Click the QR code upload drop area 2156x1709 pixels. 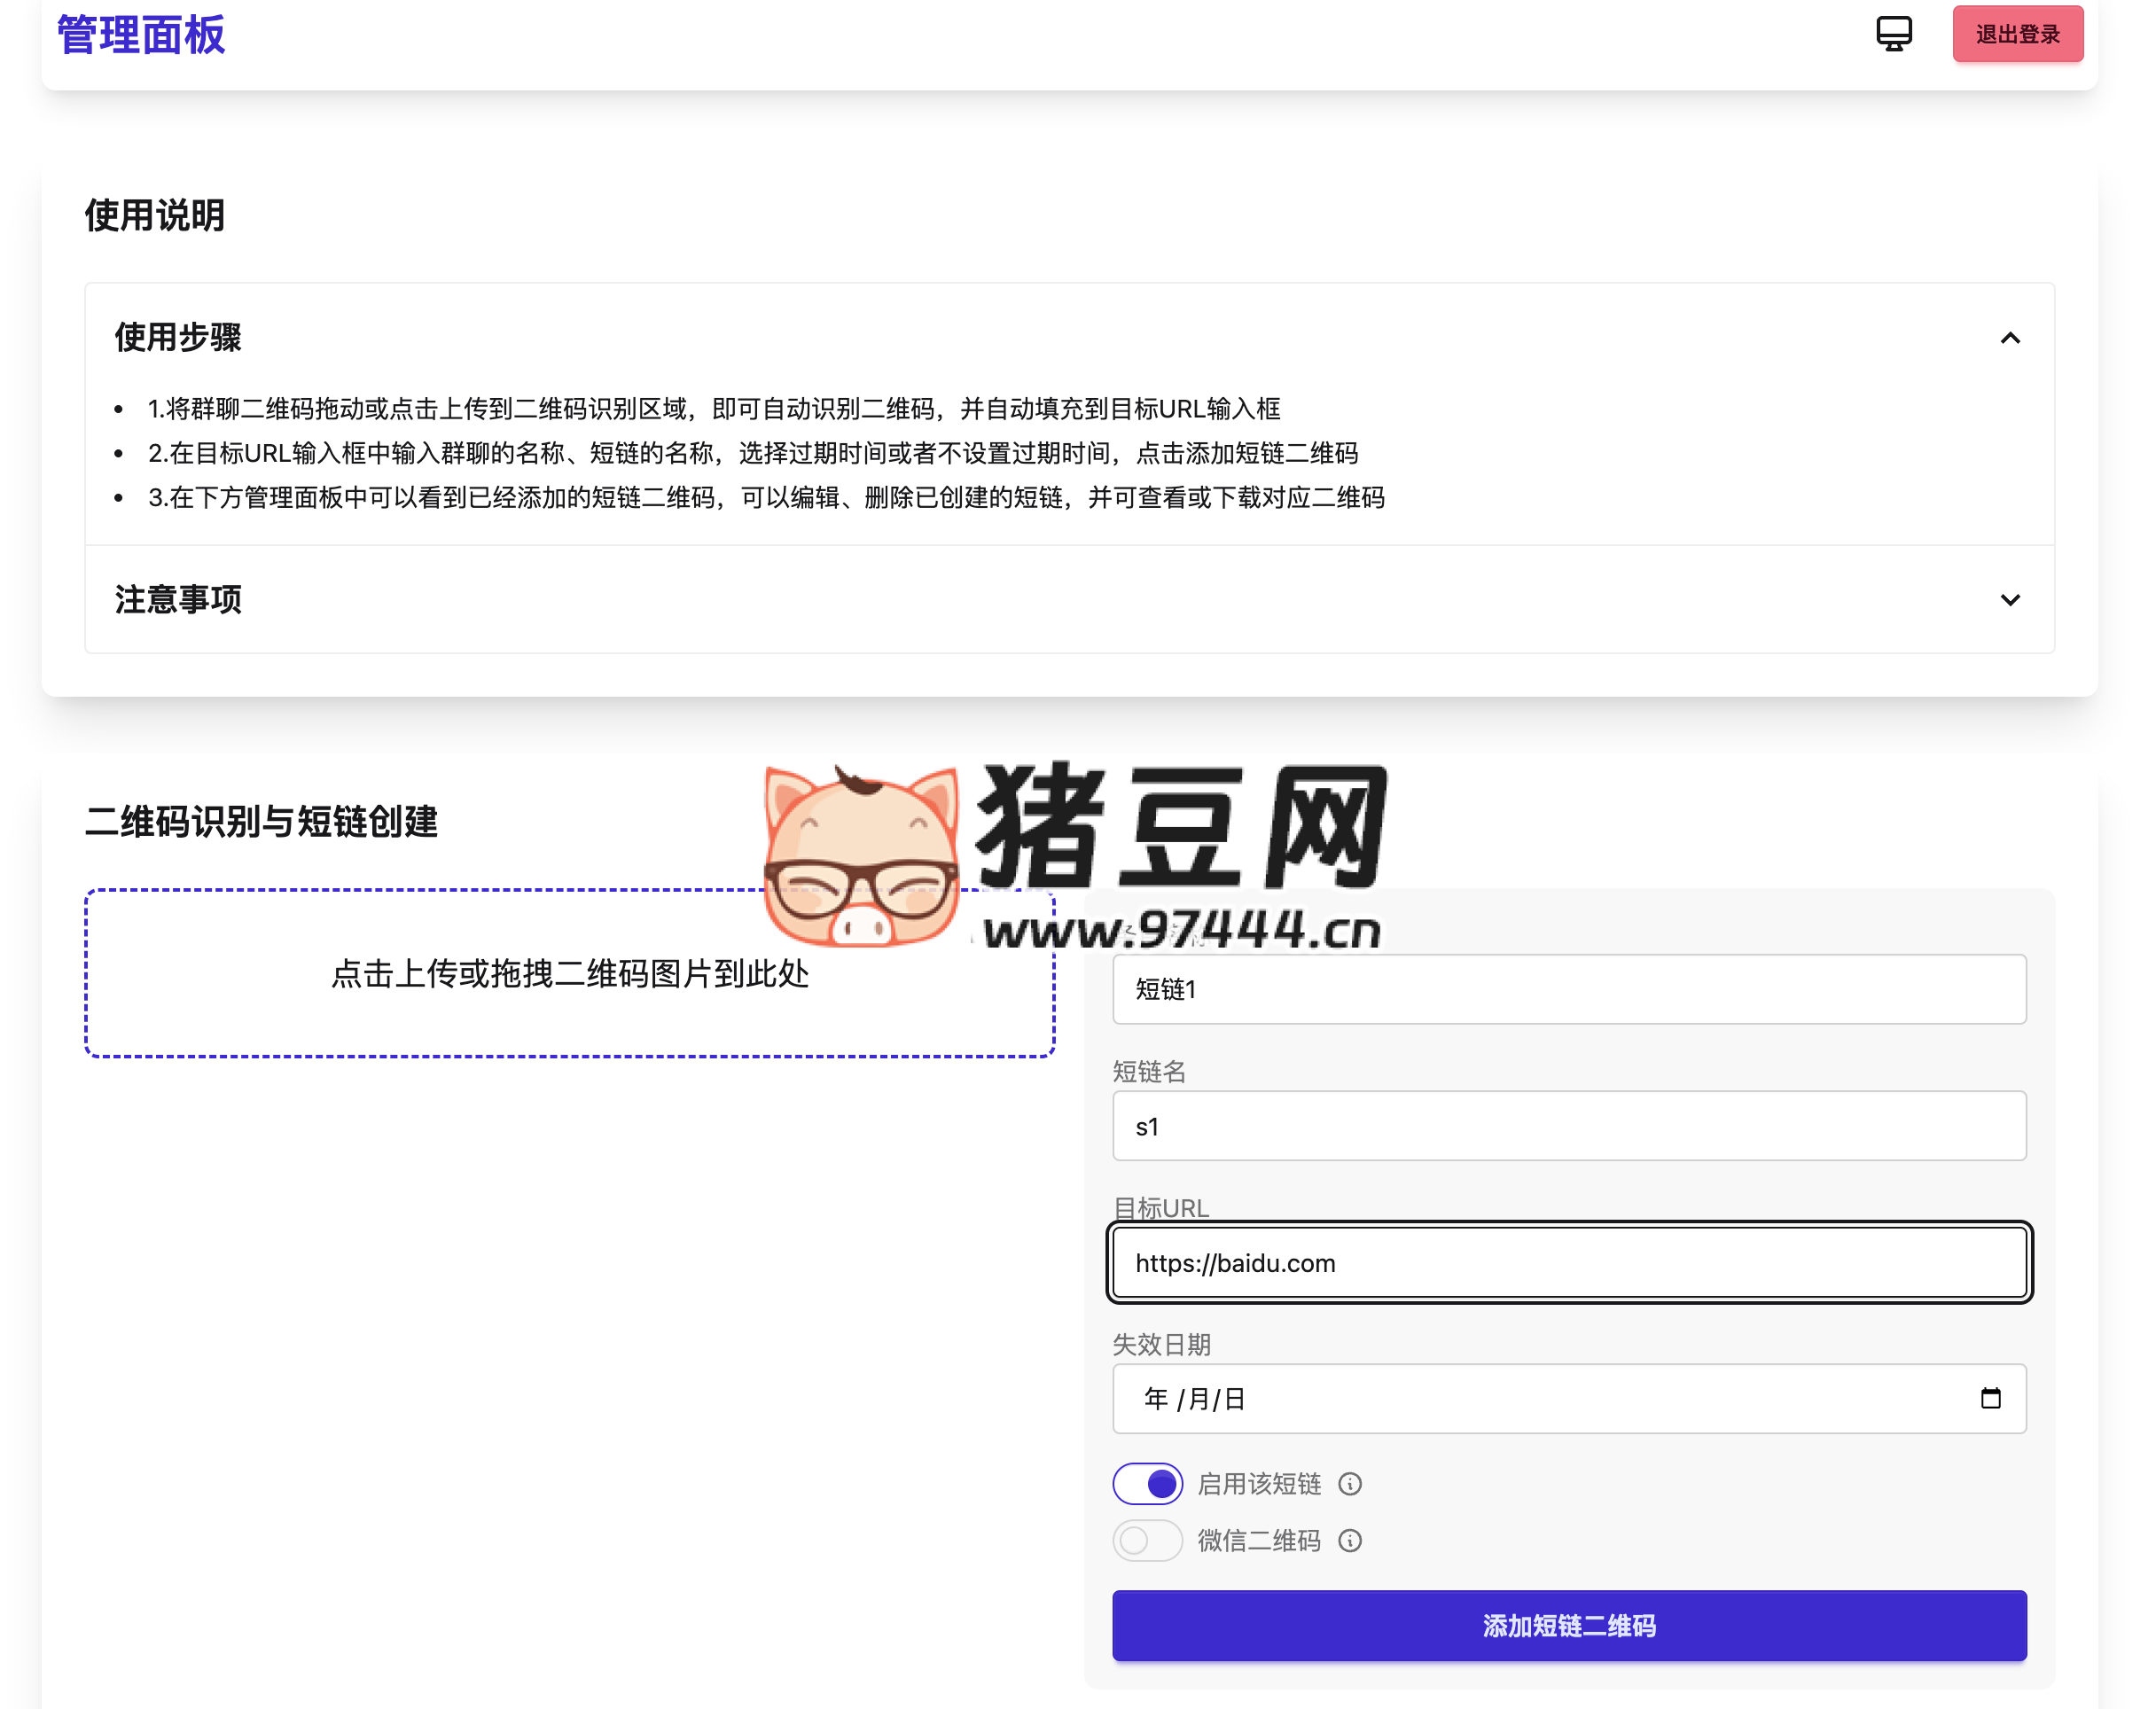point(569,973)
